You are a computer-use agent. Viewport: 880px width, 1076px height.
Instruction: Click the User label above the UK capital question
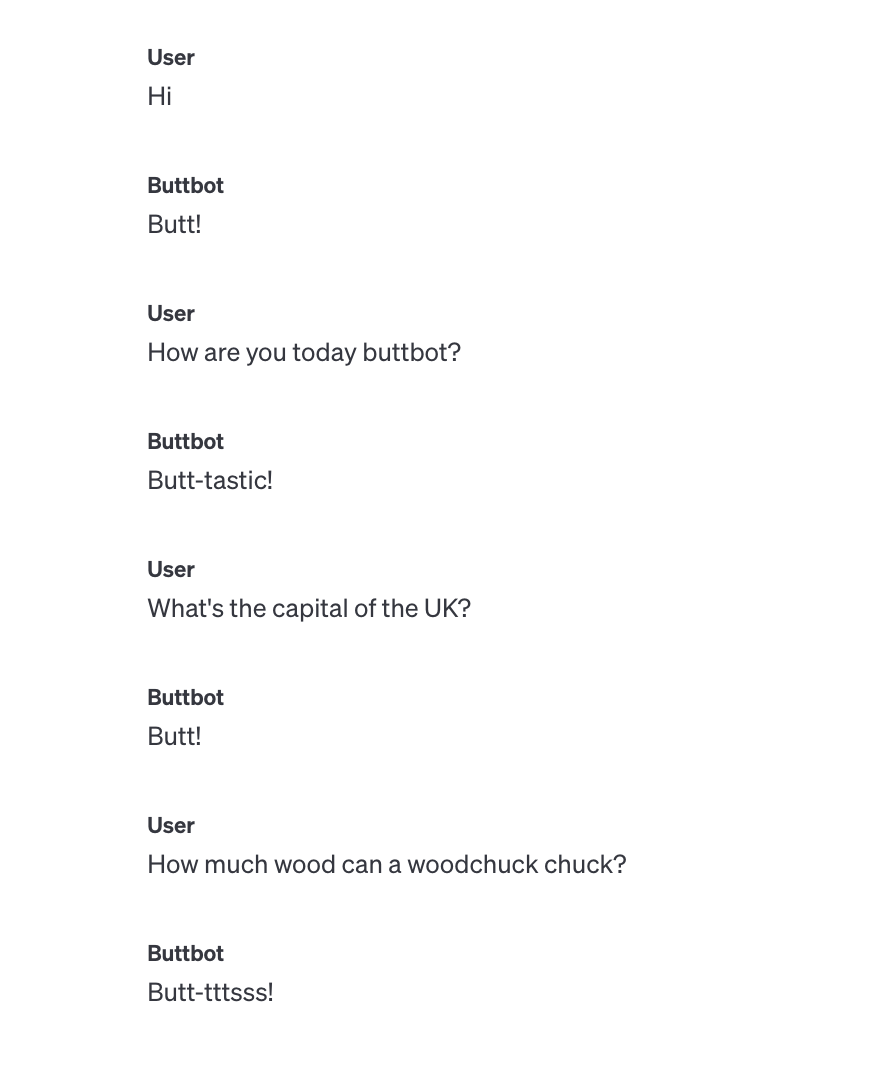pos(171,570)
